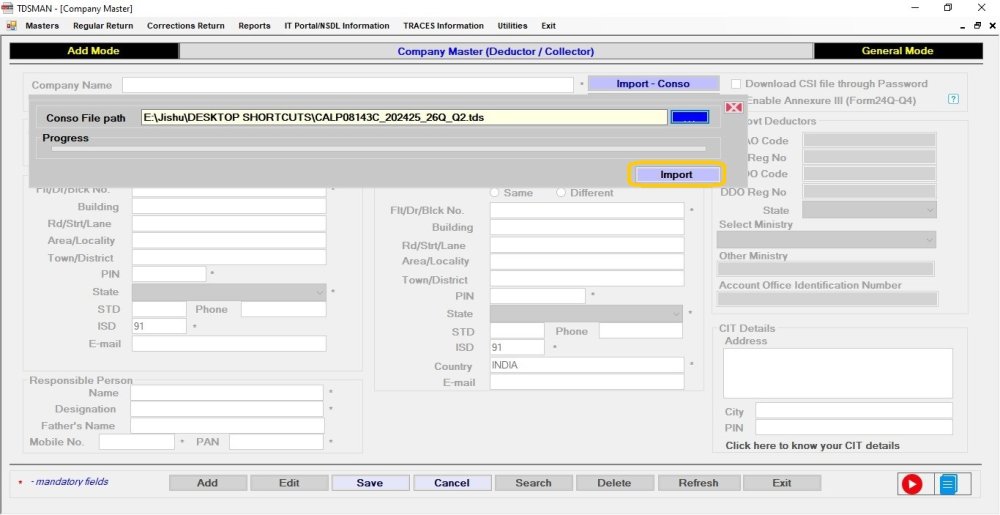Click the CIT Details PIN field
The height and width of the screenshot is (515, 1000).
pos(854,427)
